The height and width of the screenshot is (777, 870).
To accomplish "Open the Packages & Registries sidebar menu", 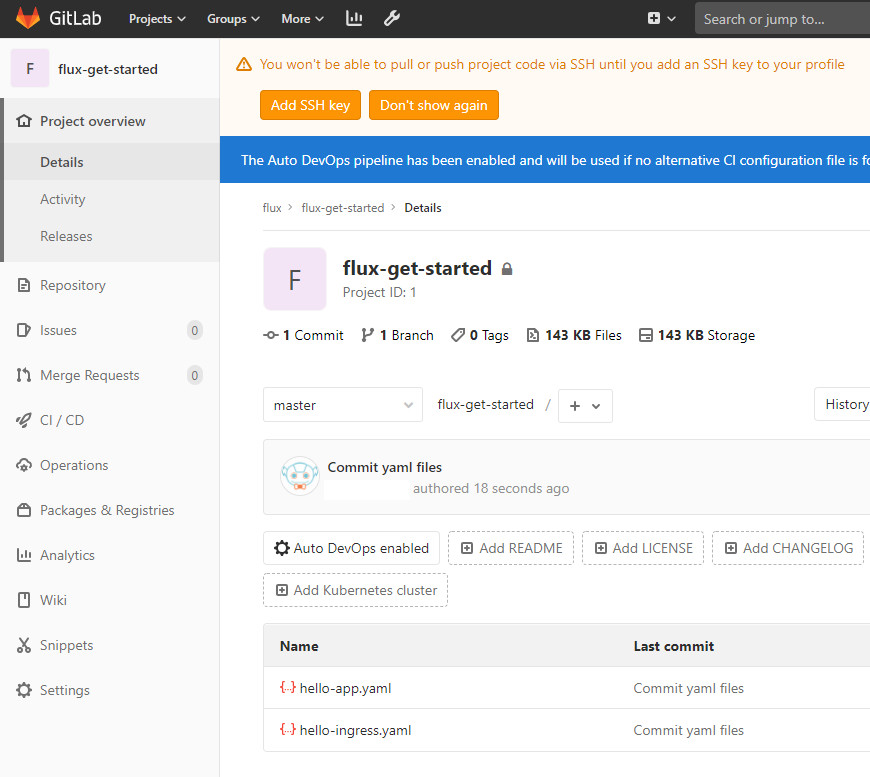I will pyautogui.click(x=107, y=510).
